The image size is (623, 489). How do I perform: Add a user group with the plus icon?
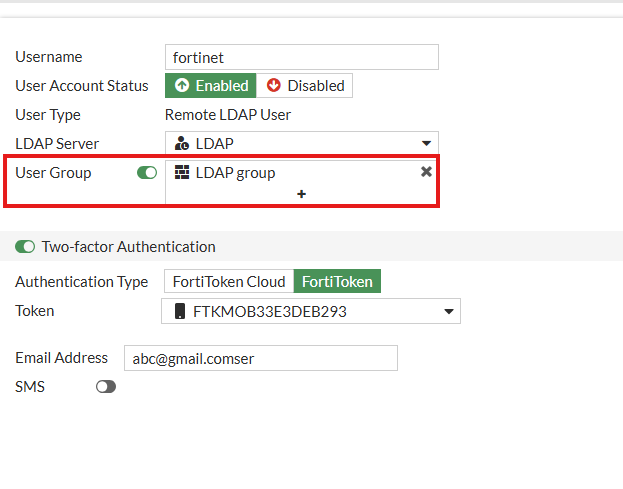(x=301, y=194)
